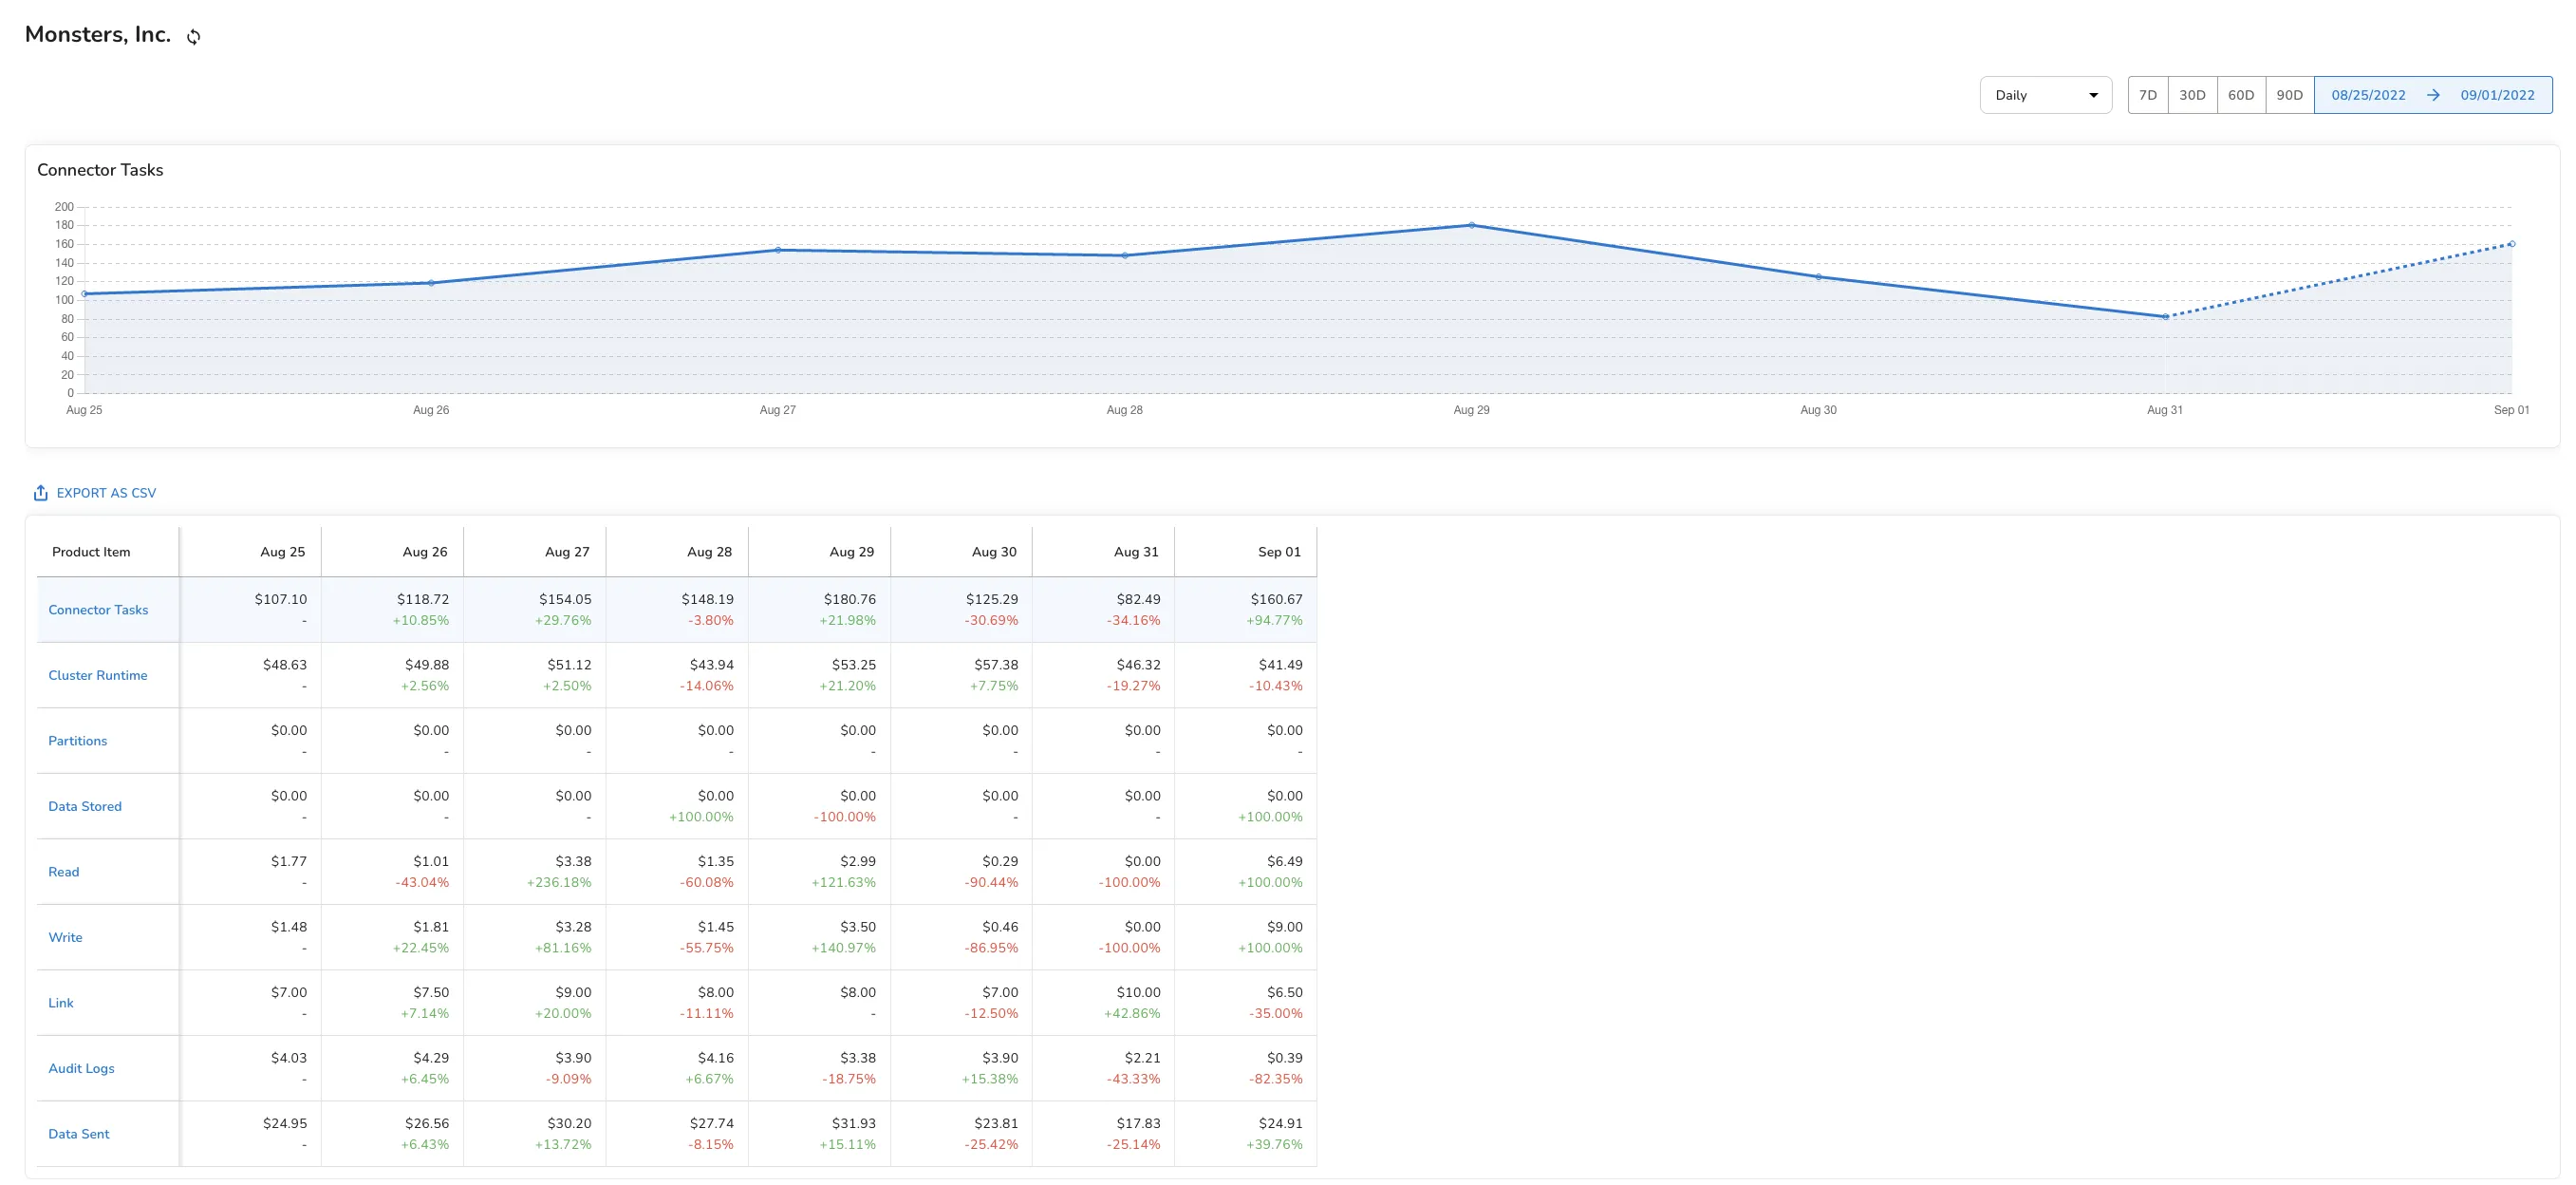Click the Product Item column header
Viewport: 2576px width, 1185px height.
[91, 552]
